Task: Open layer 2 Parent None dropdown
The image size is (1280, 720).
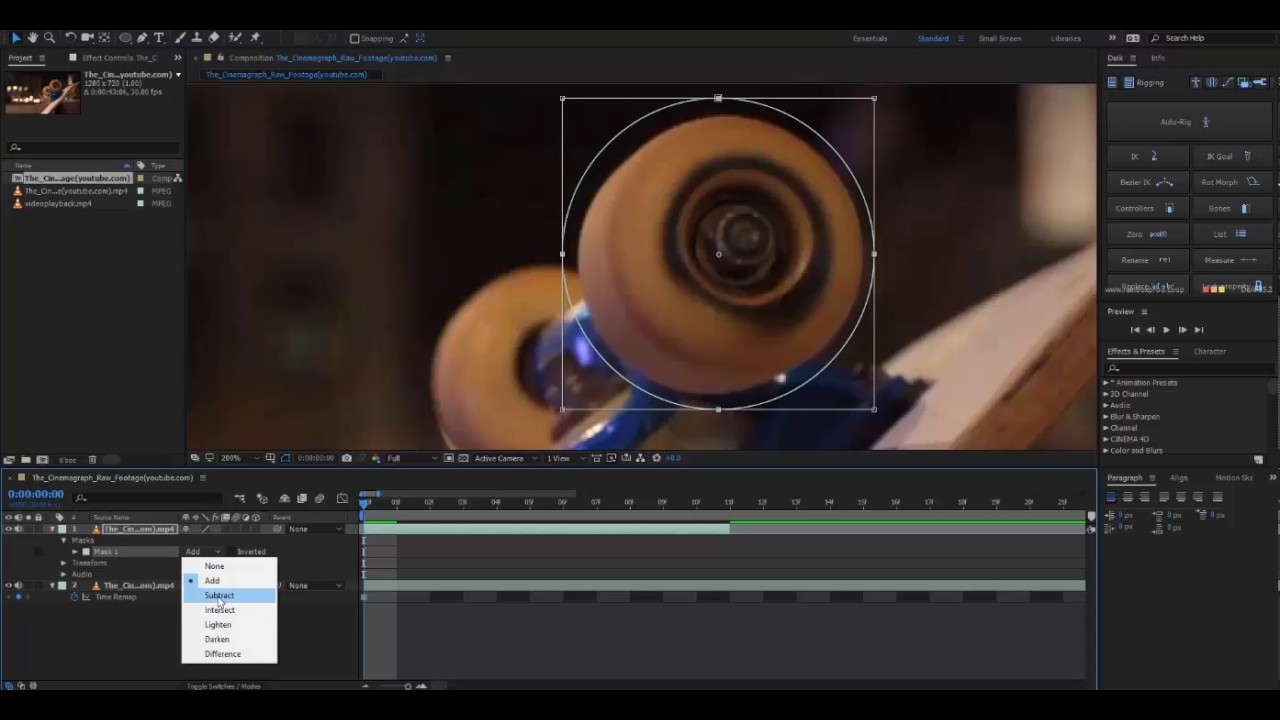Action: click(315, 585)
